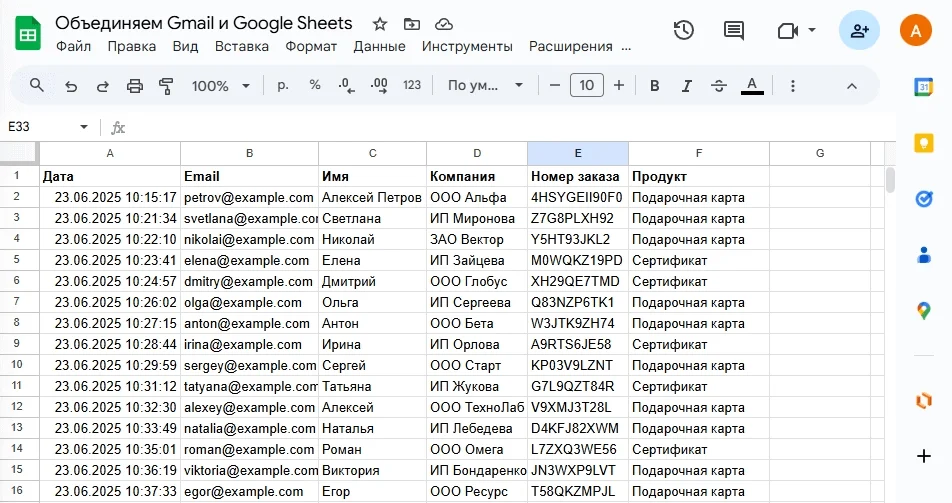This screenshot has height=503, width=952.
Task: Expand the Name Box dropdown arrow
Action: pos(84,127)
